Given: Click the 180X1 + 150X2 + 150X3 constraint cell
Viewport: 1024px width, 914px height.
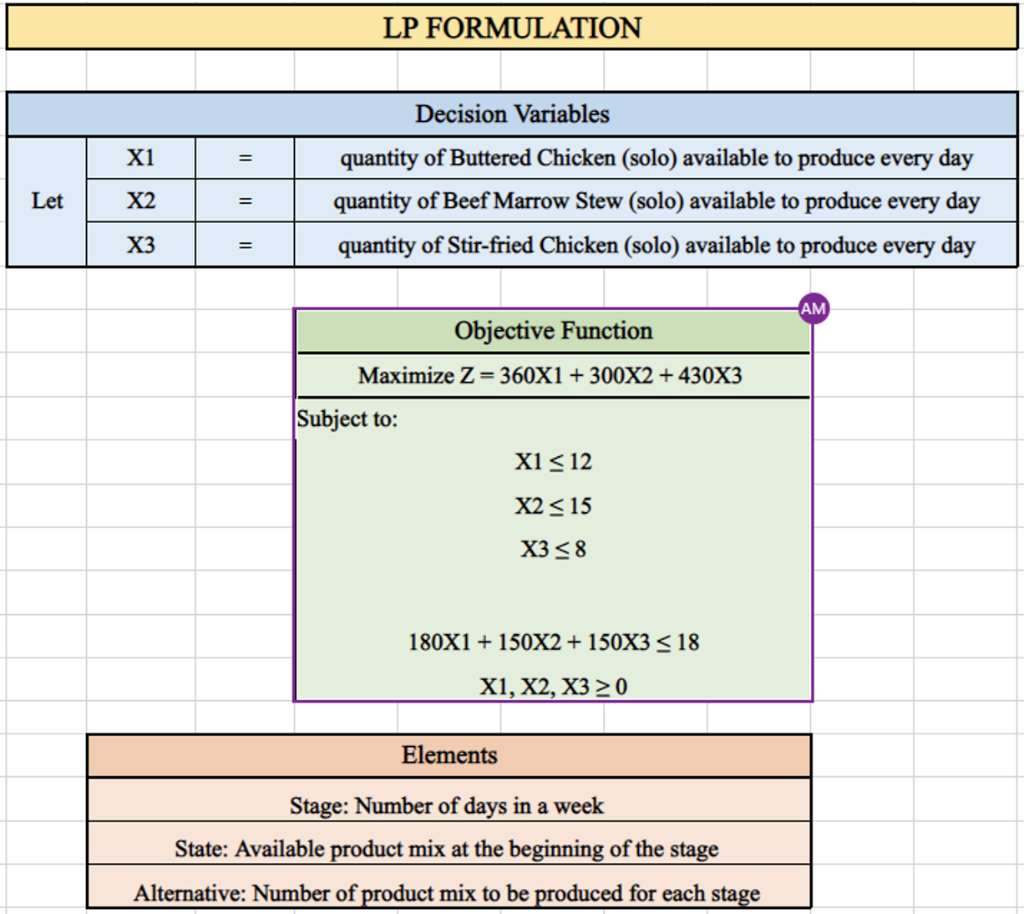Looking at the screenshot, I should coord(553,643).
